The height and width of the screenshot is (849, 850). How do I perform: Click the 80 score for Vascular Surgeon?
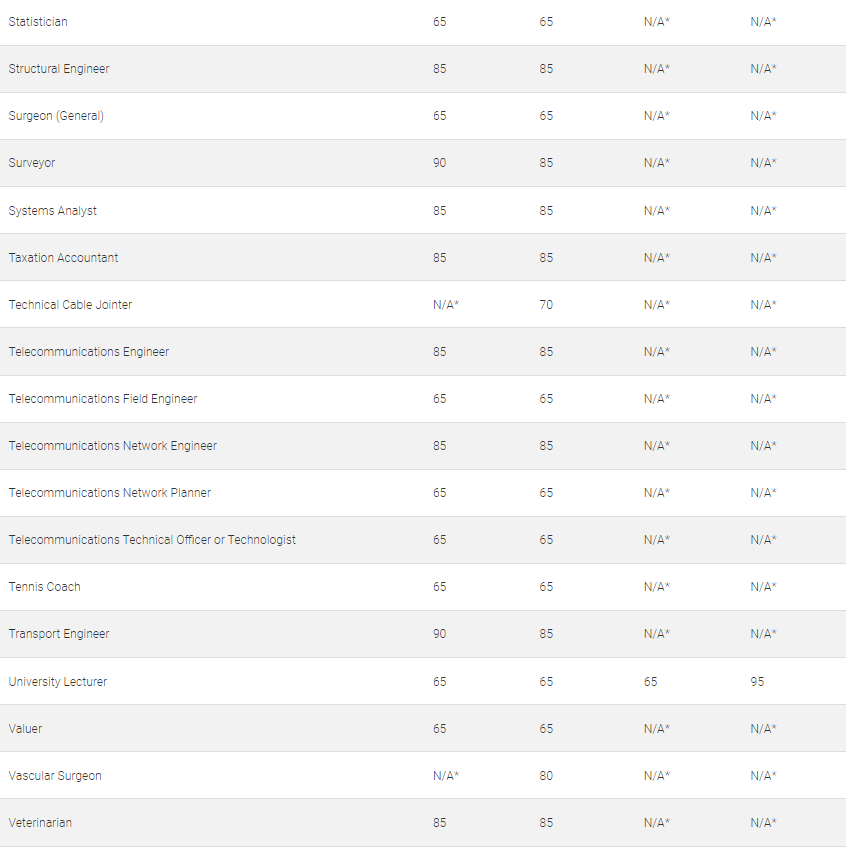[546, 776]
